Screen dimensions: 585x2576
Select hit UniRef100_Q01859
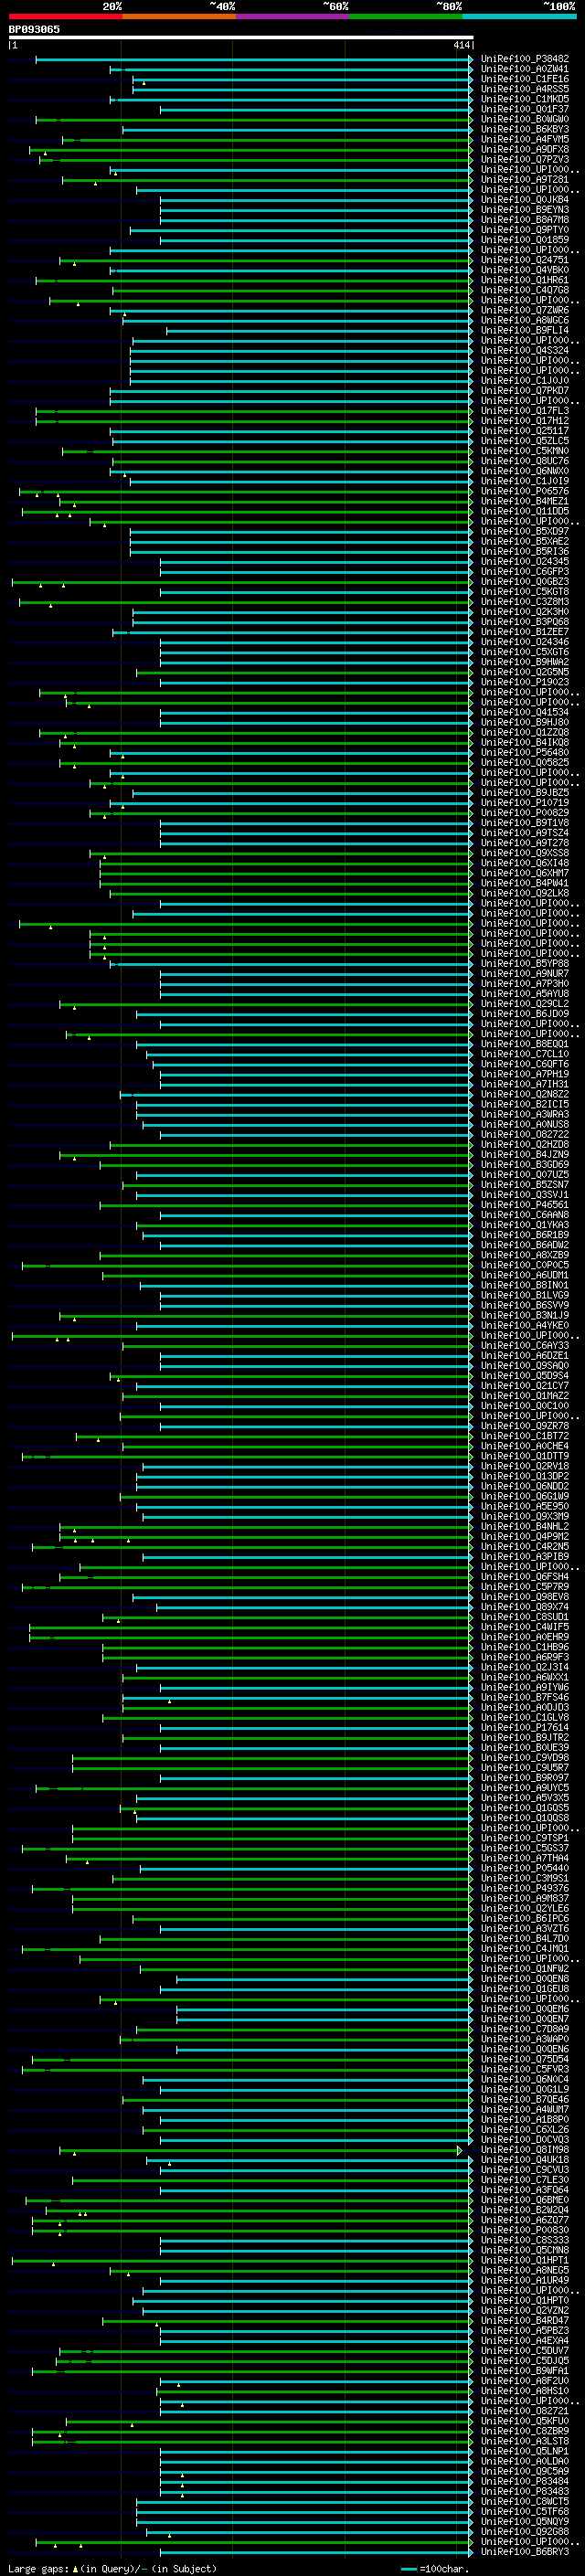click(525, 240)
